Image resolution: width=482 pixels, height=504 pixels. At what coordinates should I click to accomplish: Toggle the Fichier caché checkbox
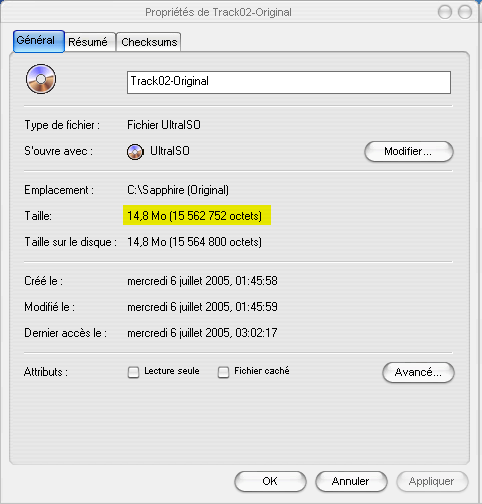click(x=223, y=372)
